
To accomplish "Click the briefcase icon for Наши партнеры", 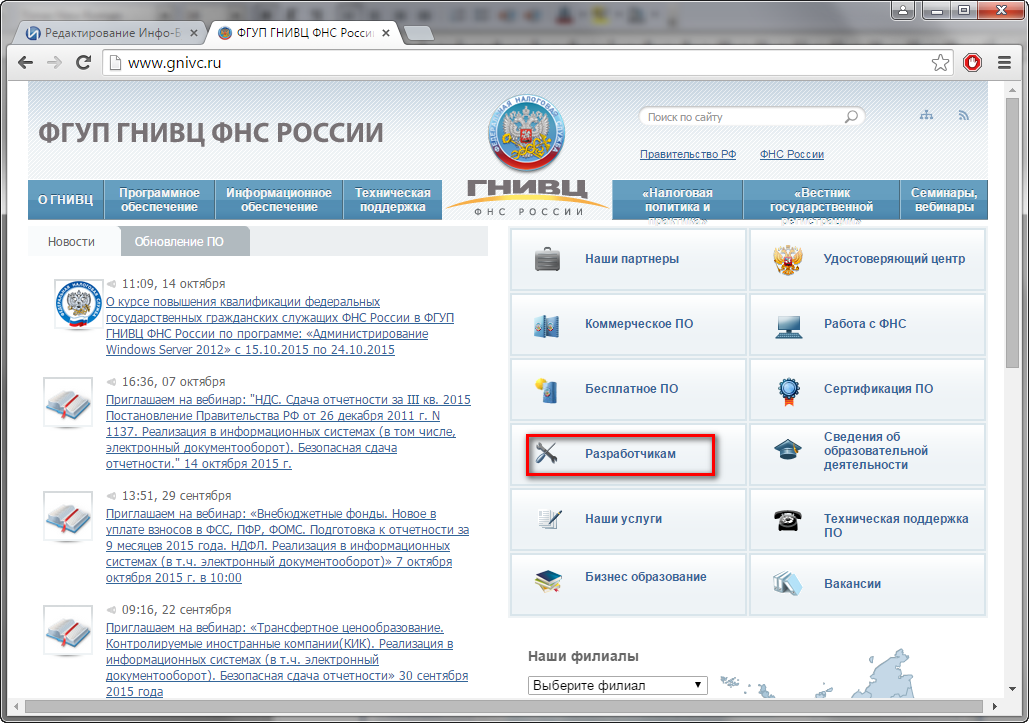I will tap(546, 259).
